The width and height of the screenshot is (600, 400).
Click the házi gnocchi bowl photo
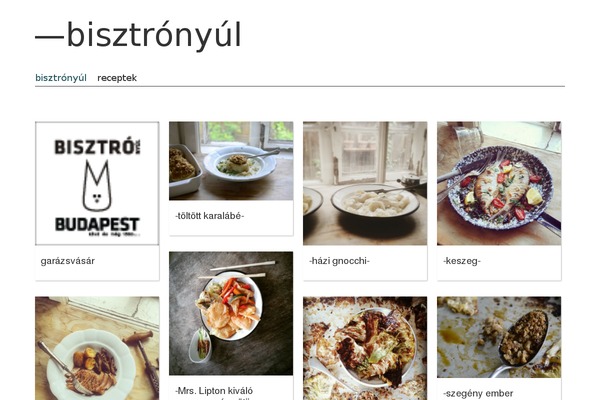pyautogui.click(x=365, y=183)
